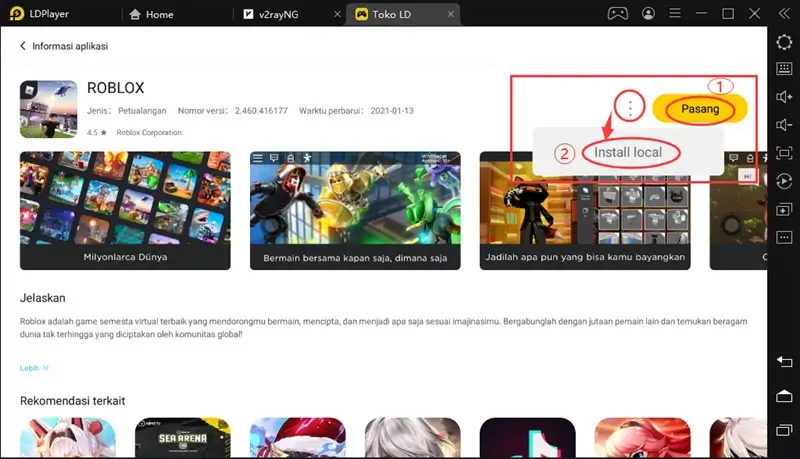800x459 pixels.
Task: Close the v2rayNG tab
Action: click(337, 14)
